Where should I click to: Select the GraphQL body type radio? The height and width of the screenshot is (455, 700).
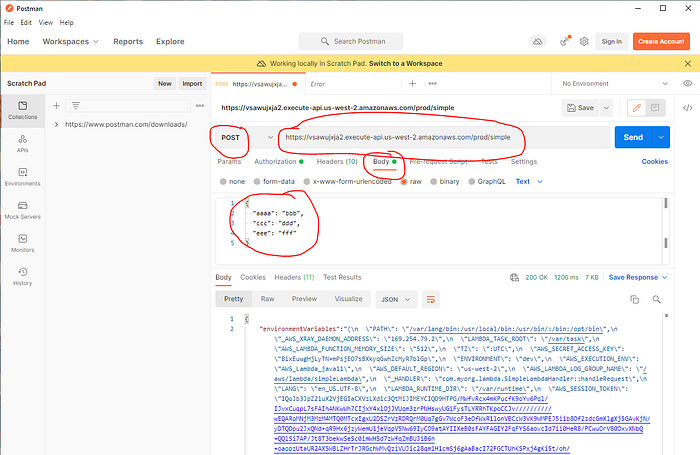coord(472,181)
